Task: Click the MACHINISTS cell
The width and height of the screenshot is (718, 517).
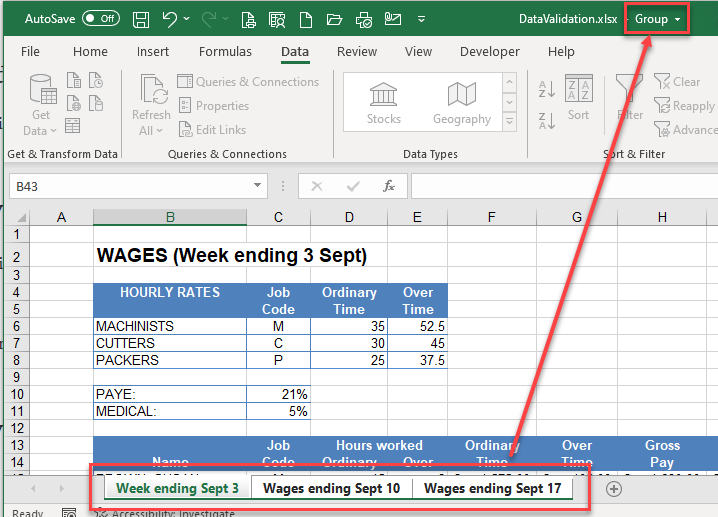Action: coord(170,326)
